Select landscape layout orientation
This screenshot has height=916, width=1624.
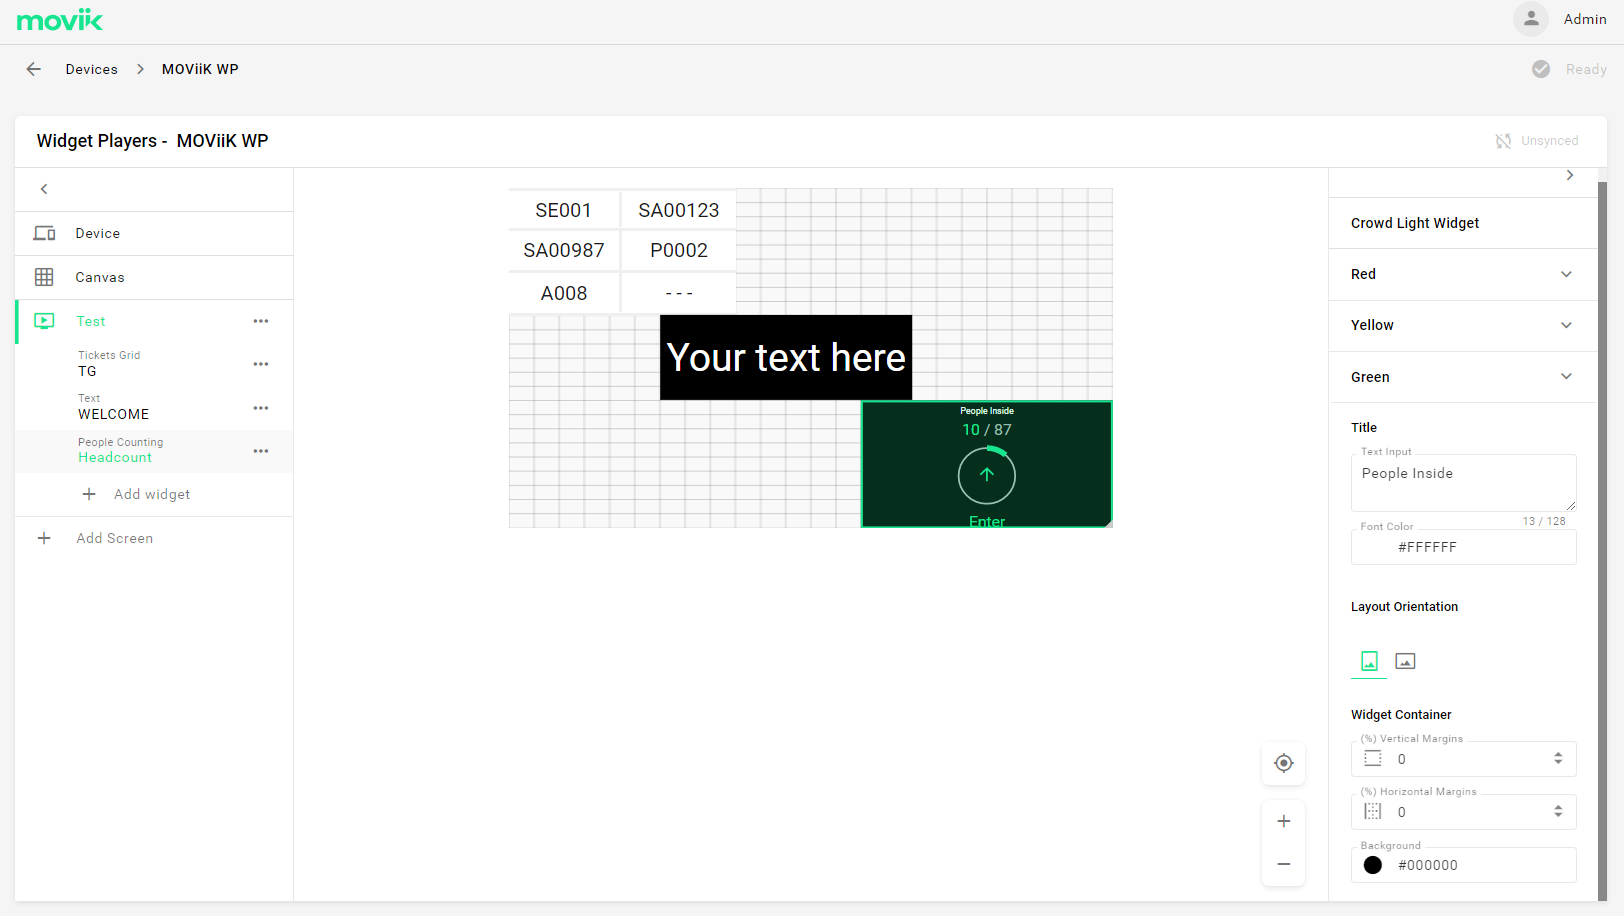pos(1405,661)
